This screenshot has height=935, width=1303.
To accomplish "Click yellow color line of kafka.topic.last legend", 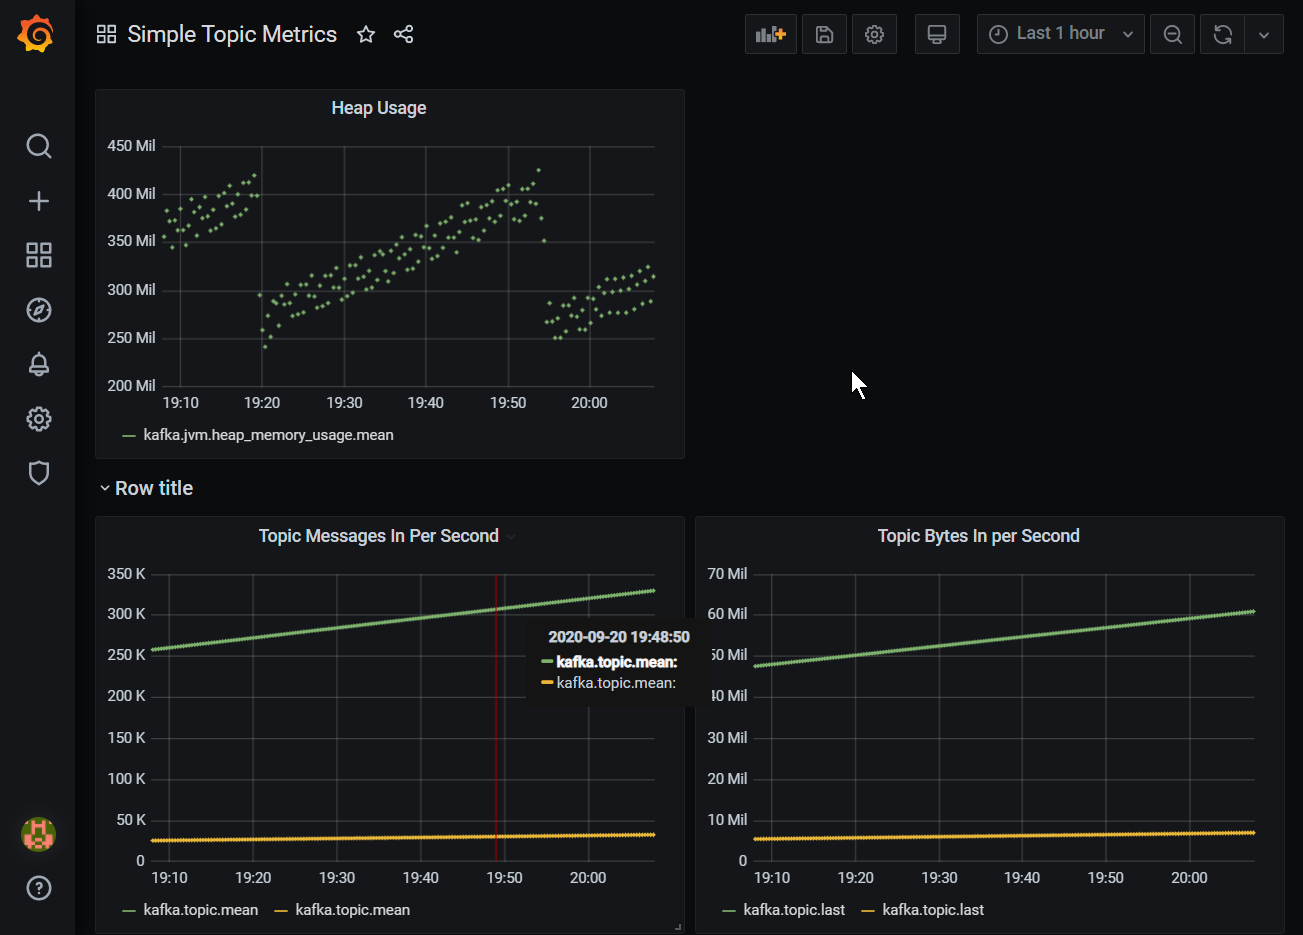I will pyautogui.click(x=867, y=911).
